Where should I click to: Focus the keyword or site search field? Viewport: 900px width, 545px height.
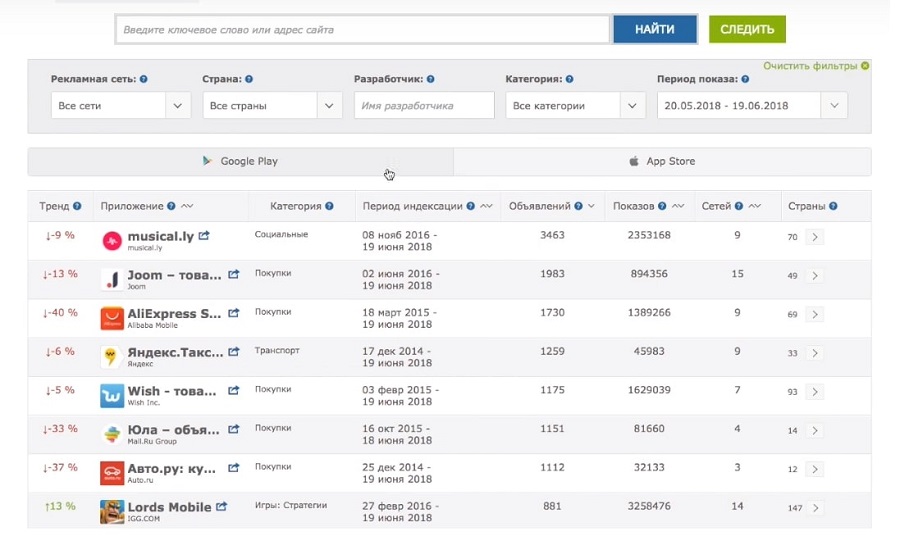click(363, 29)
